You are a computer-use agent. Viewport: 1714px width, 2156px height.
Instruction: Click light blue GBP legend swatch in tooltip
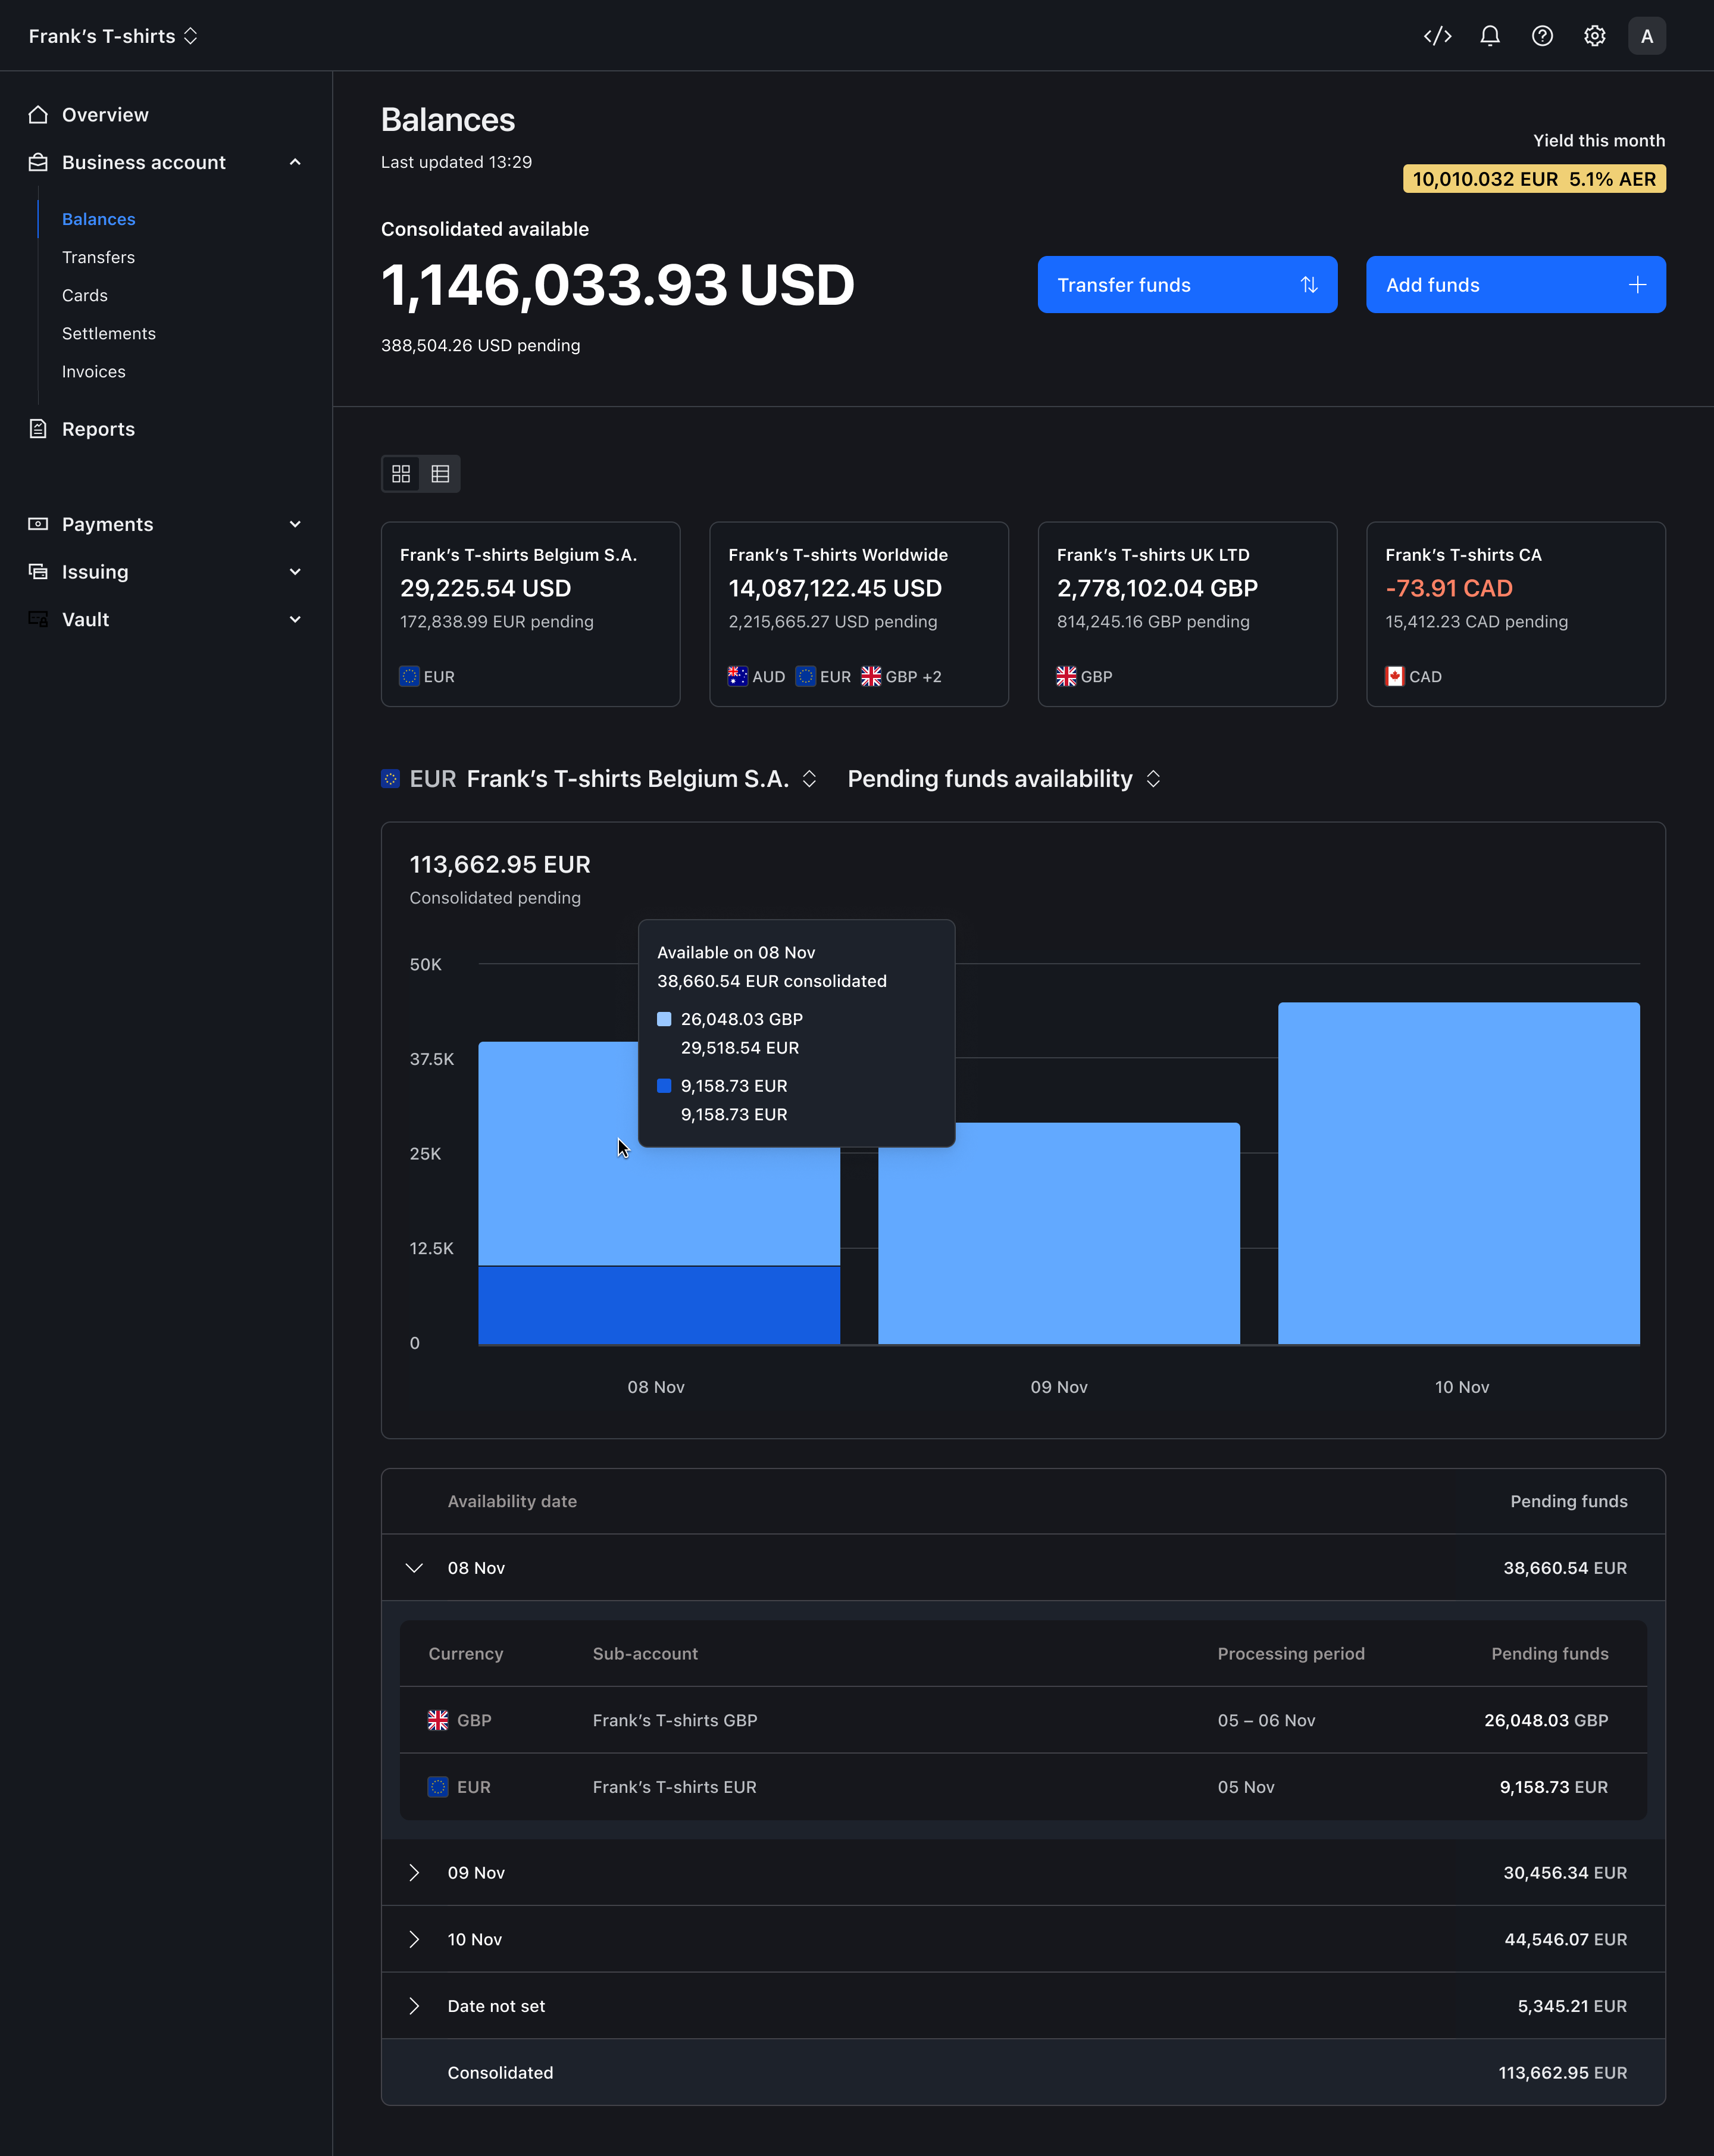pos(664,1019)
